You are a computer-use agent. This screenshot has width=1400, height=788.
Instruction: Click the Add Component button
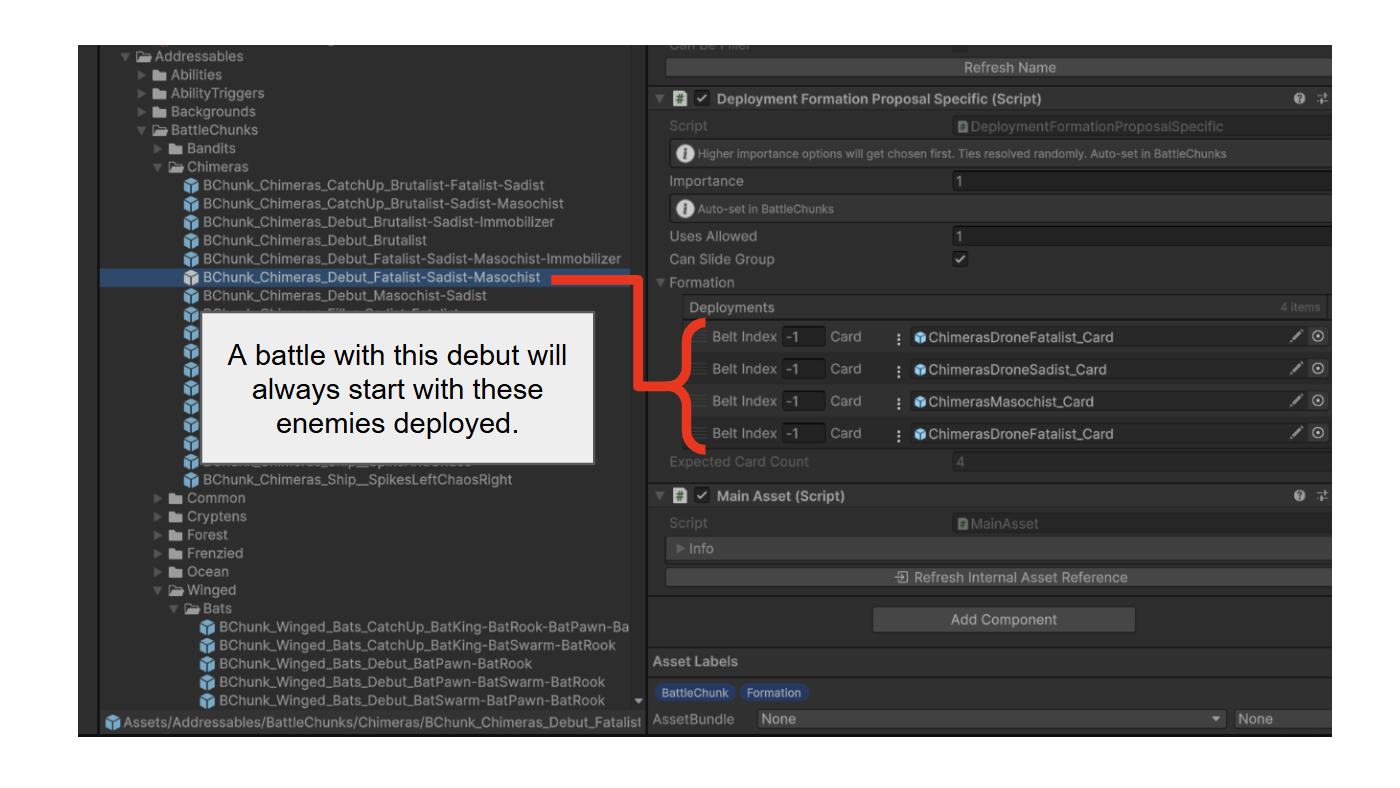click(x=1003, y=620)
